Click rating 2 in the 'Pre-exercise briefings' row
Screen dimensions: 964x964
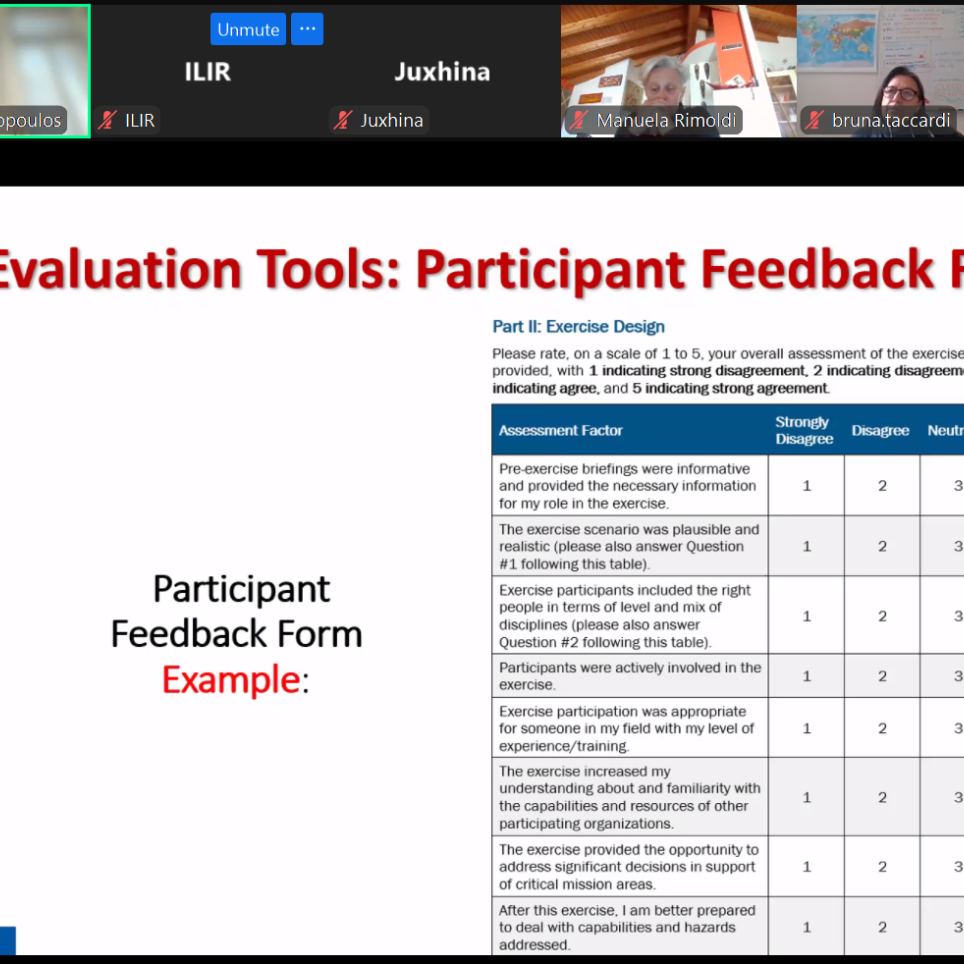tap(882, 486)
